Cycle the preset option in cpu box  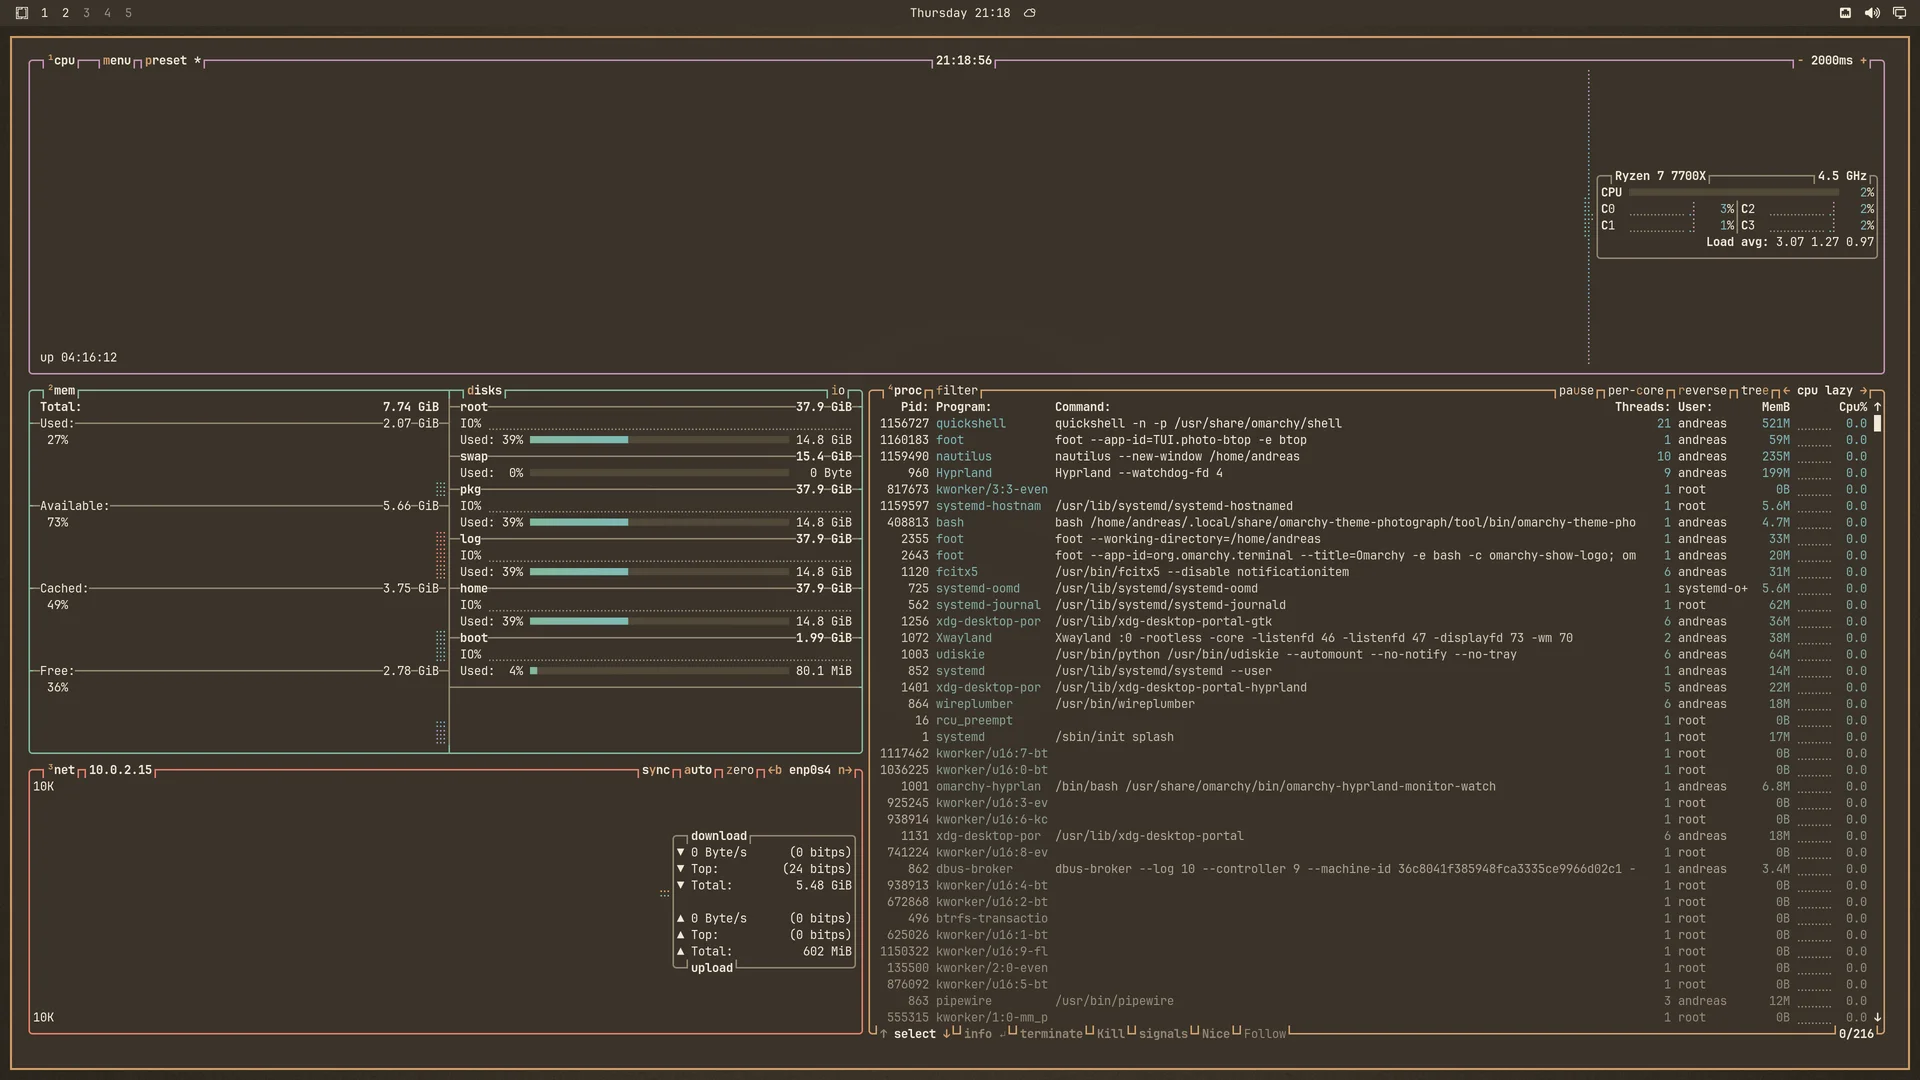[x=166, y=61]
